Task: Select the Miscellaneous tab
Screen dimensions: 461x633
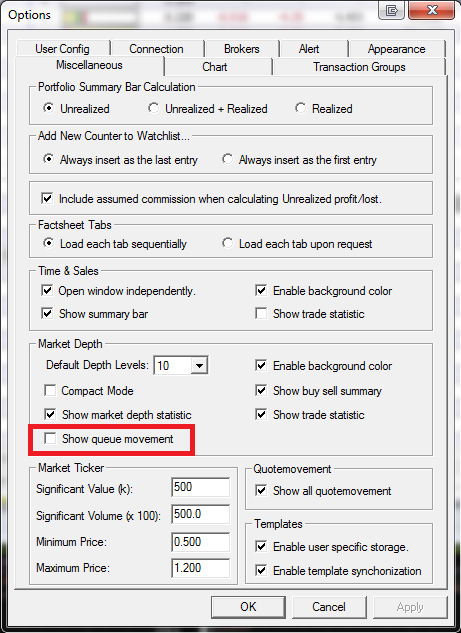Action: click(89, 65)
